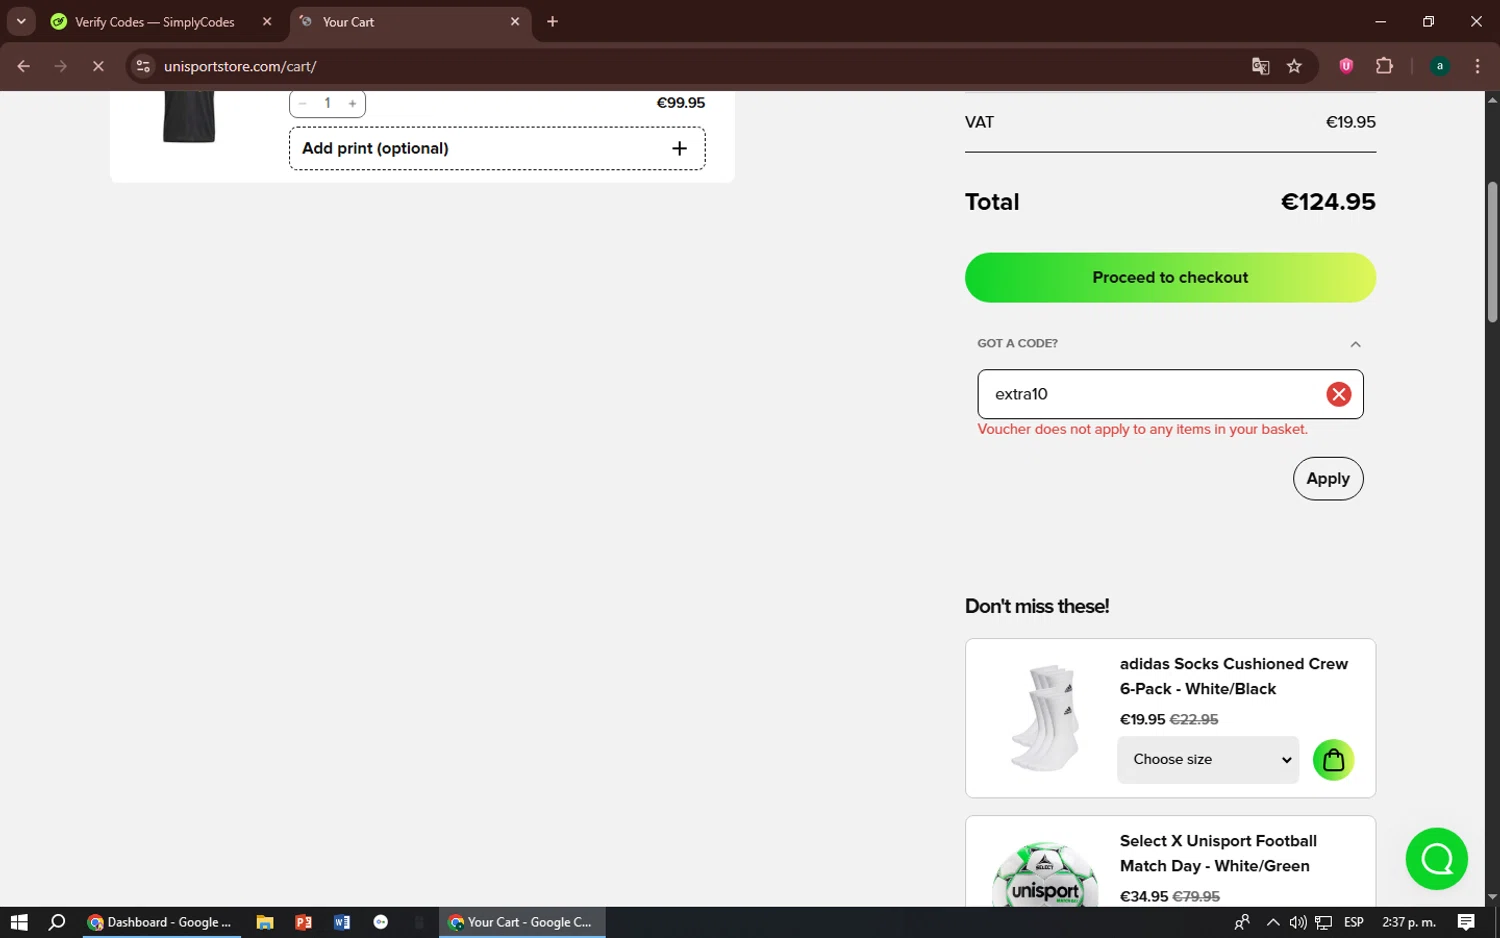Decrease item quantity with minus stepper

coord(302,103)
